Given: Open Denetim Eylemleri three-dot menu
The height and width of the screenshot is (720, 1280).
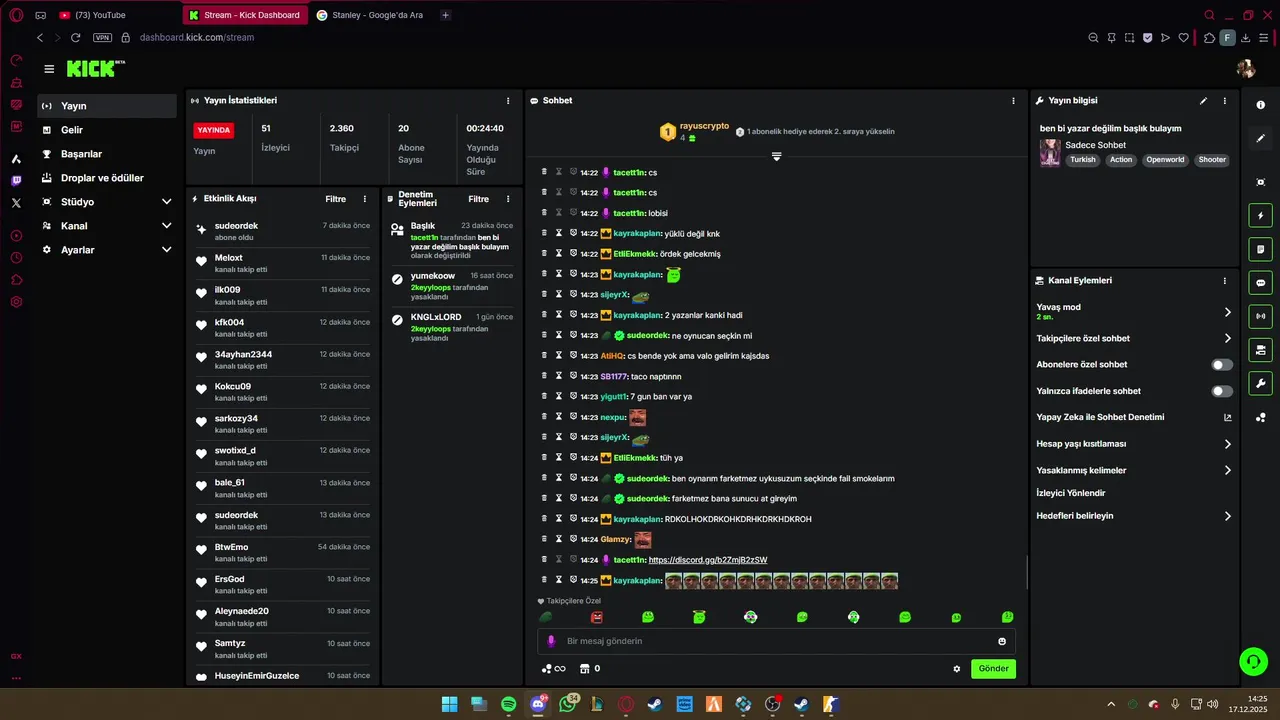Looking at the screenshot, I should [x=508, y=199].
